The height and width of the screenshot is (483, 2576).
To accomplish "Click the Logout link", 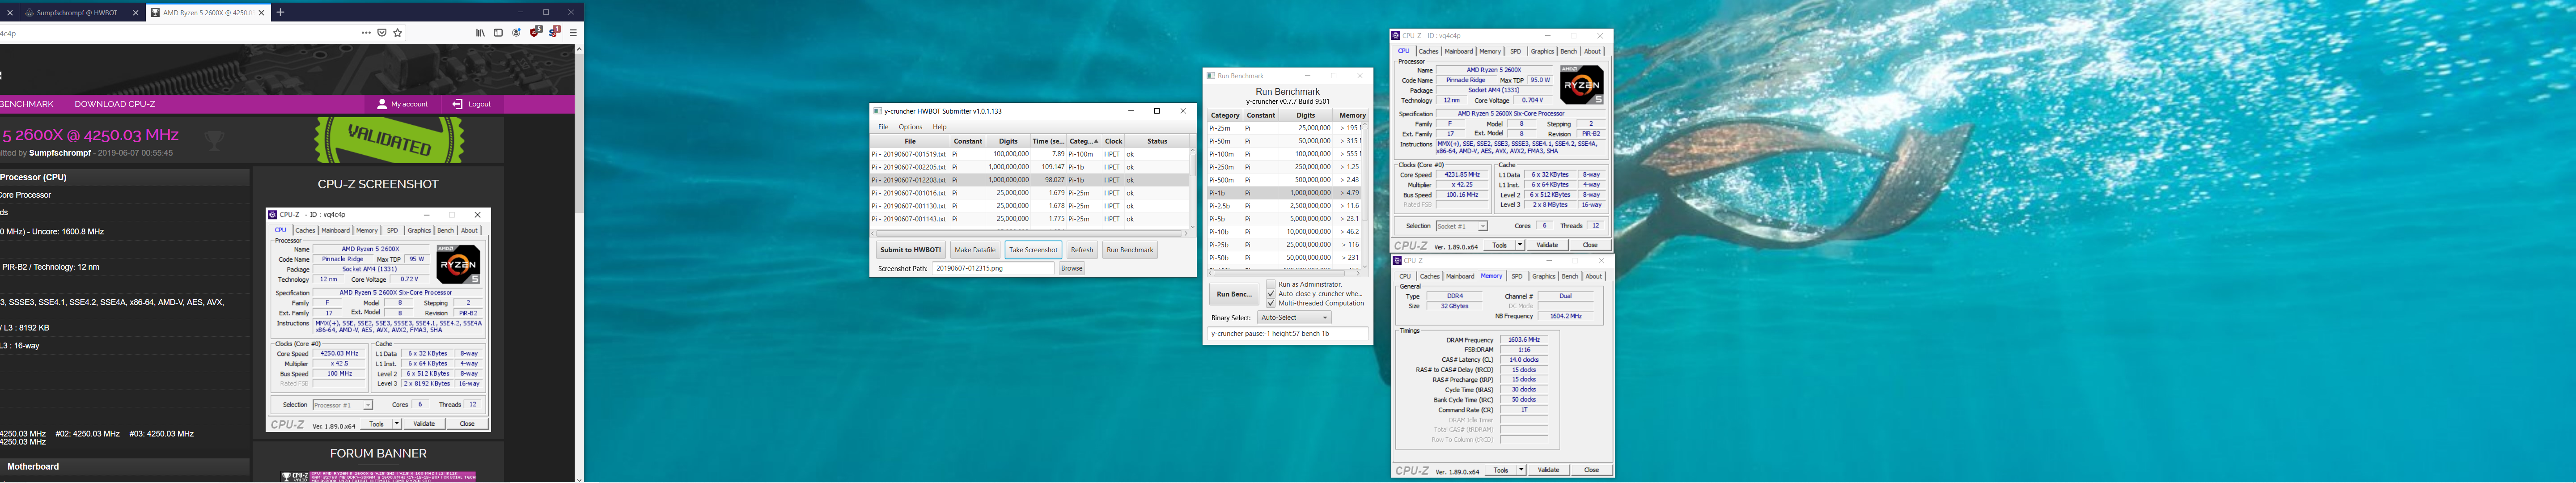I will coord(471,104).
